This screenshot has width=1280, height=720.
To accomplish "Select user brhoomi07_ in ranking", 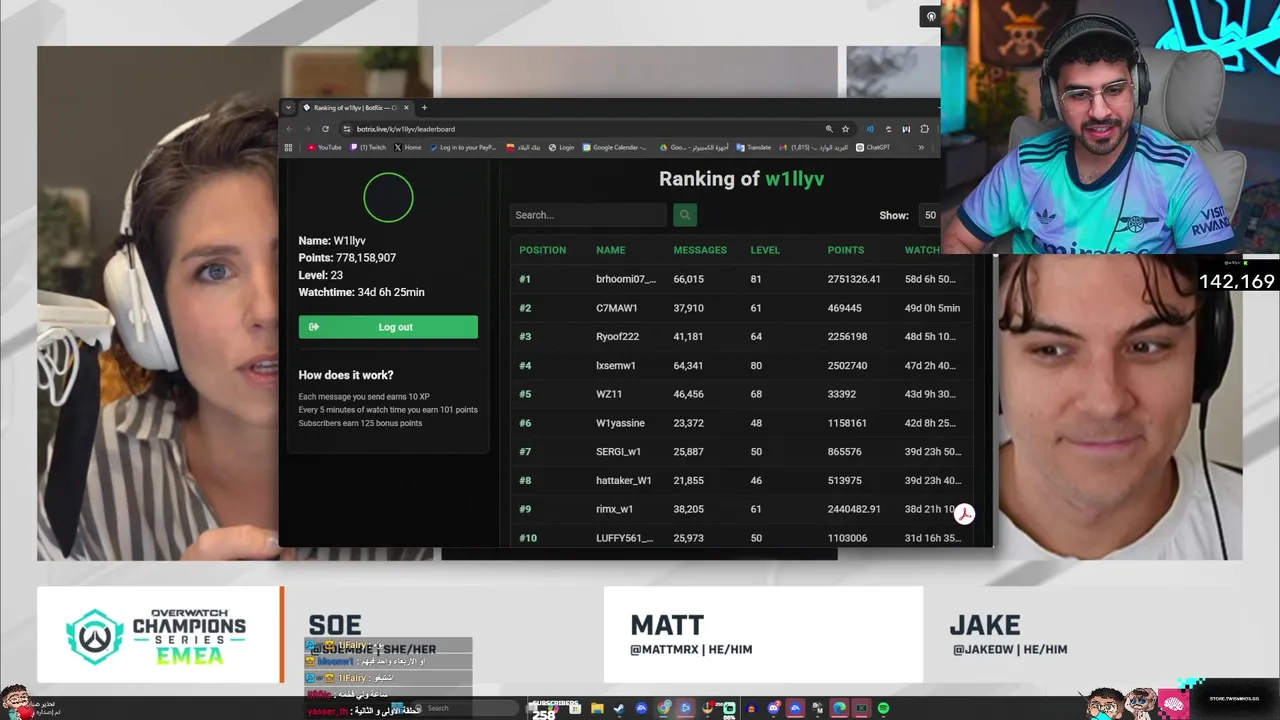I will click(x=626, y=279).
